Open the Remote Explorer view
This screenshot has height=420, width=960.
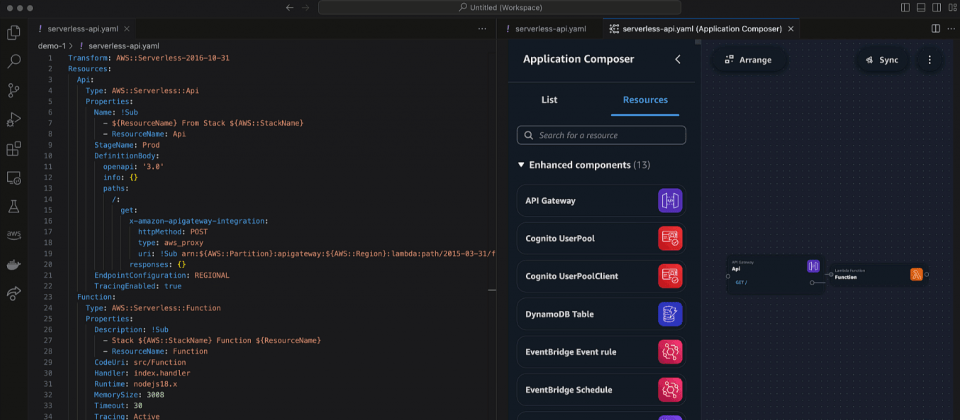(13, 178)
